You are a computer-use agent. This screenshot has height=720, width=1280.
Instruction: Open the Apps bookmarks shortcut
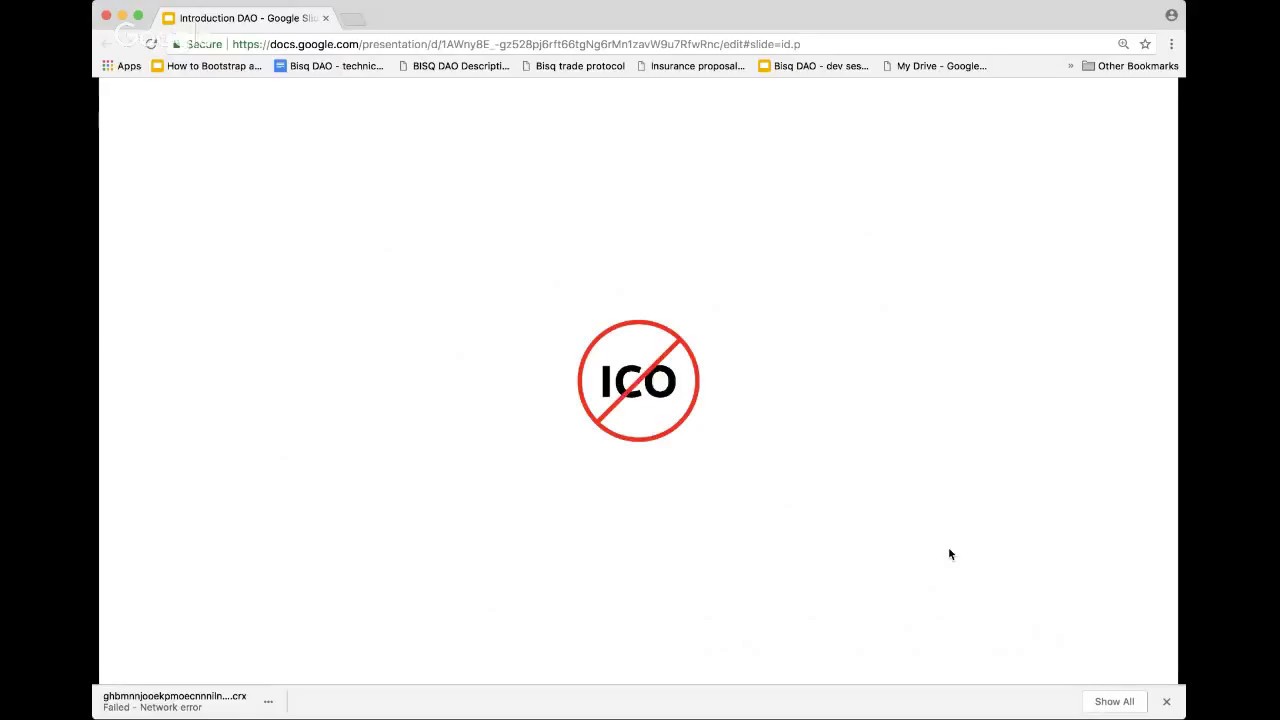[121, 66]
